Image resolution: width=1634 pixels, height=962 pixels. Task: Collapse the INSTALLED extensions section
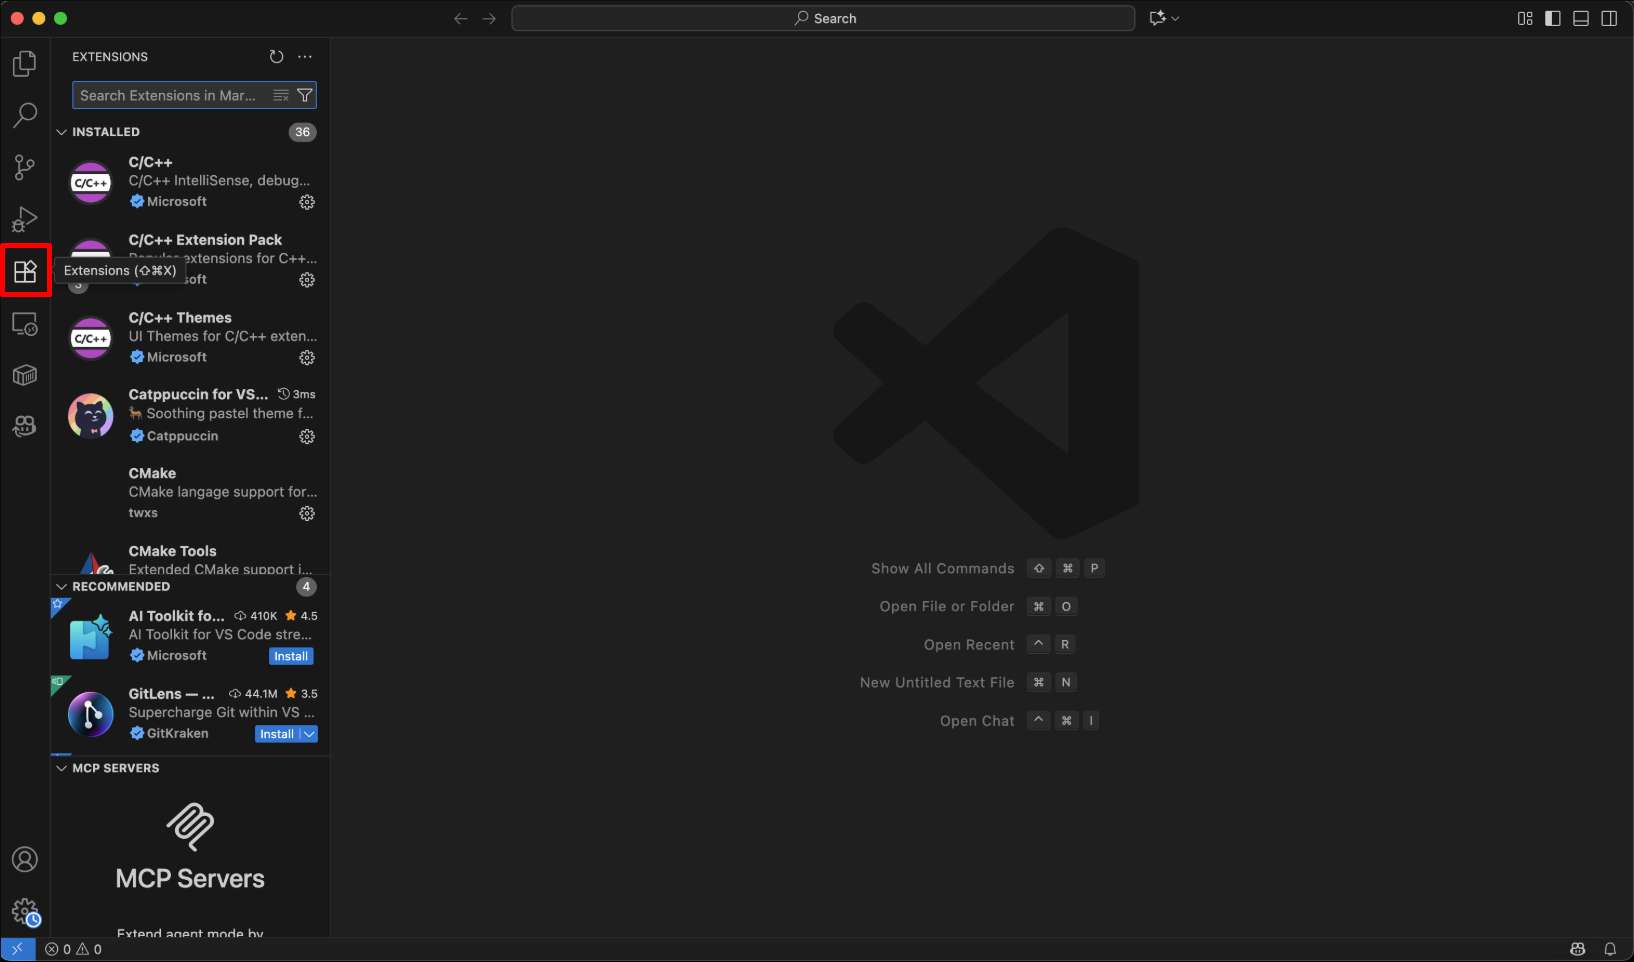click(62, 132)
